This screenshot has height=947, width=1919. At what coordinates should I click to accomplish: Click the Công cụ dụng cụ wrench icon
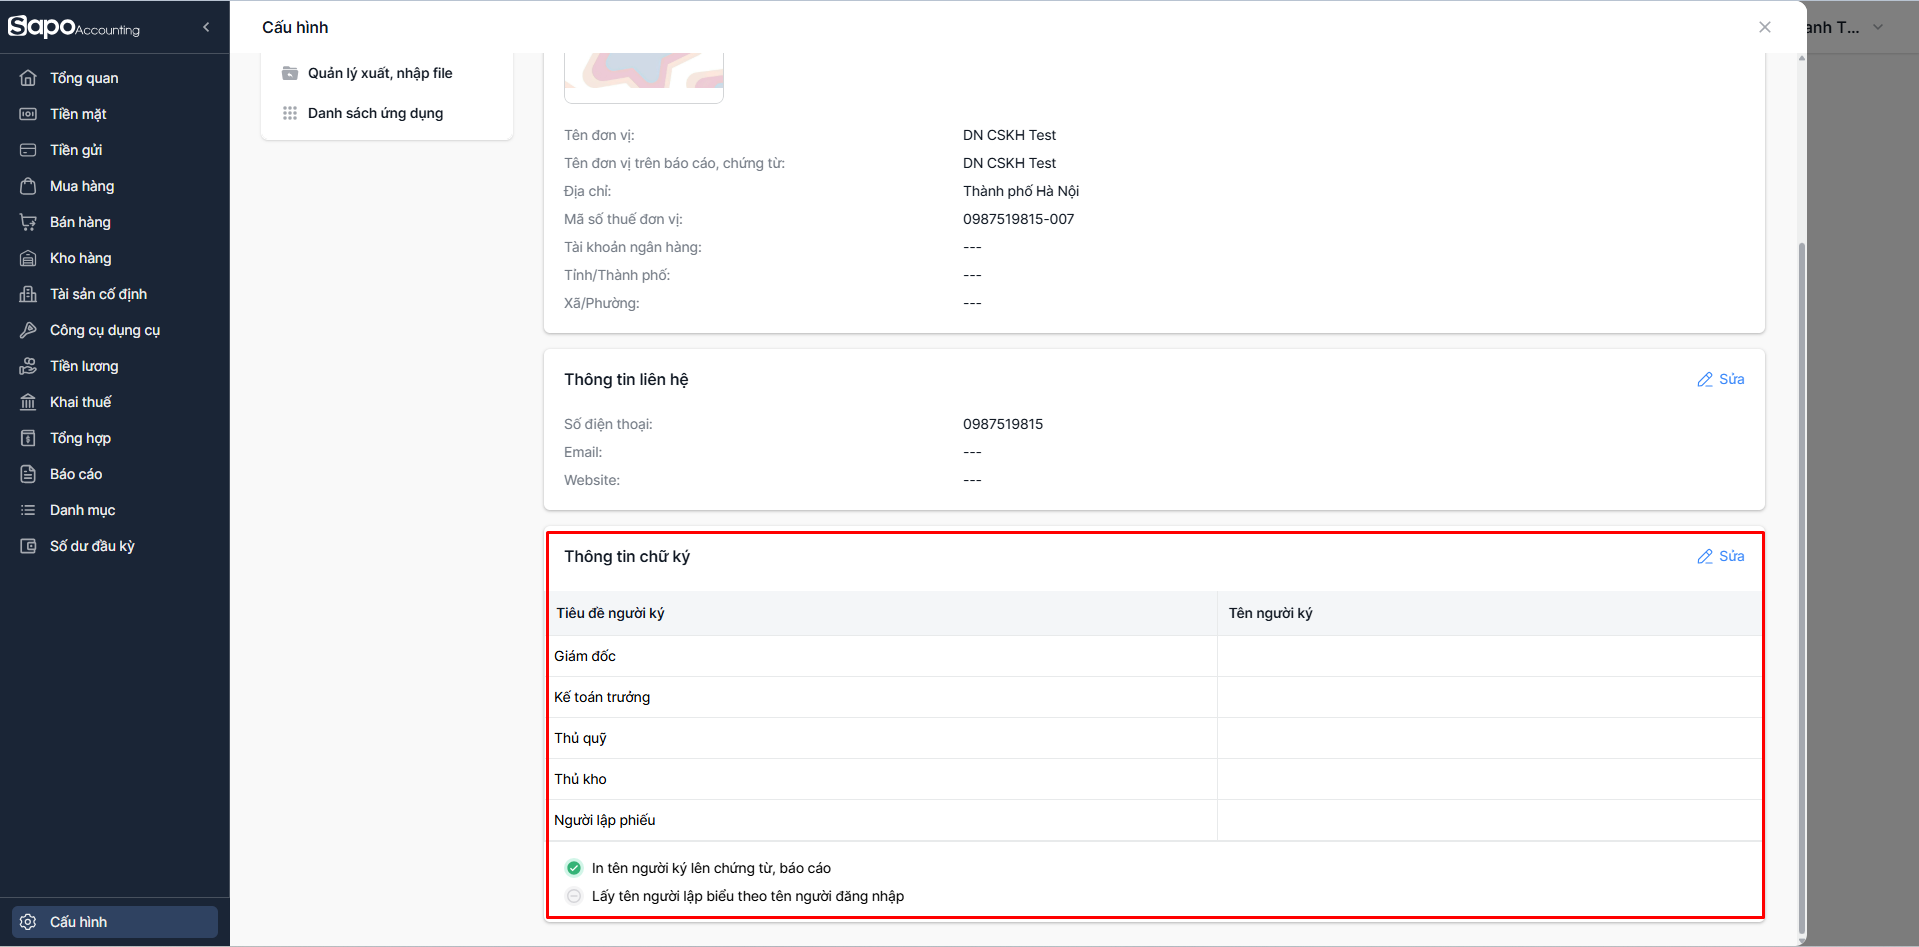click(28, 330)
